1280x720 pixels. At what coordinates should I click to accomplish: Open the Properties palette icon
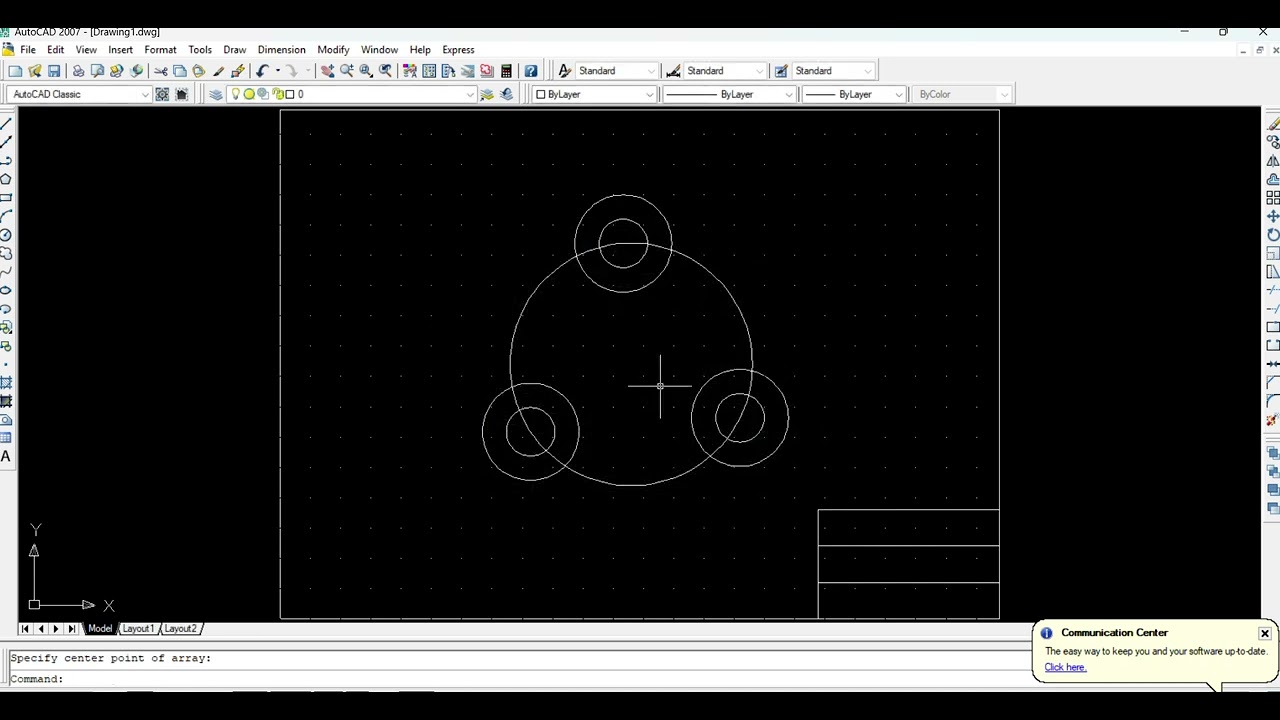pyautogui.click(x=410, y=71)
